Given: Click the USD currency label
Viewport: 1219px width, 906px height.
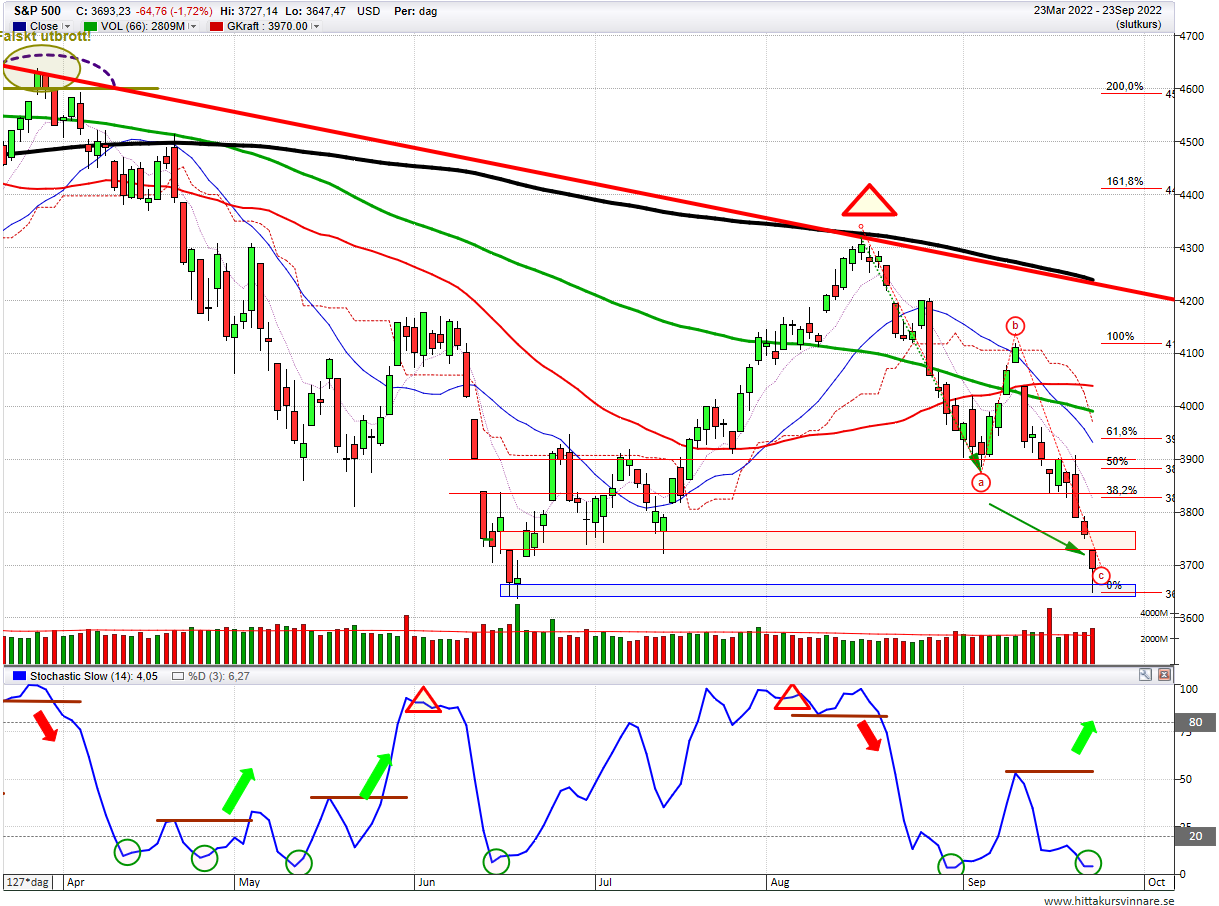Looking at the screenshot, I should tap(368, 10).
